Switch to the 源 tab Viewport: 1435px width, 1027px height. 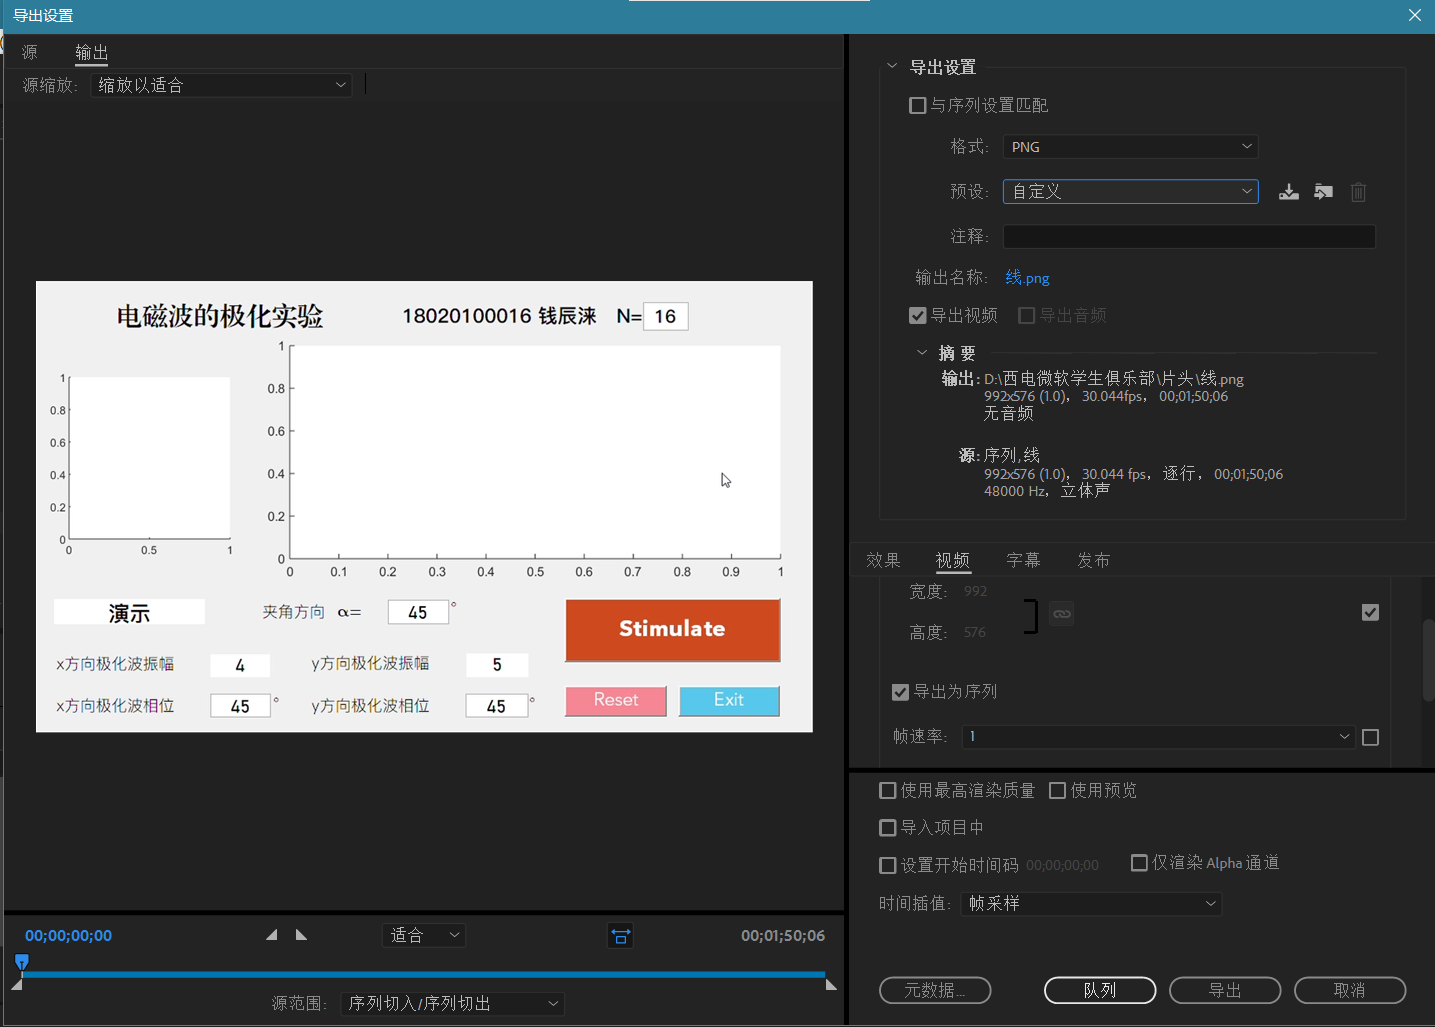pyautogui.click(x=29, y=52)
